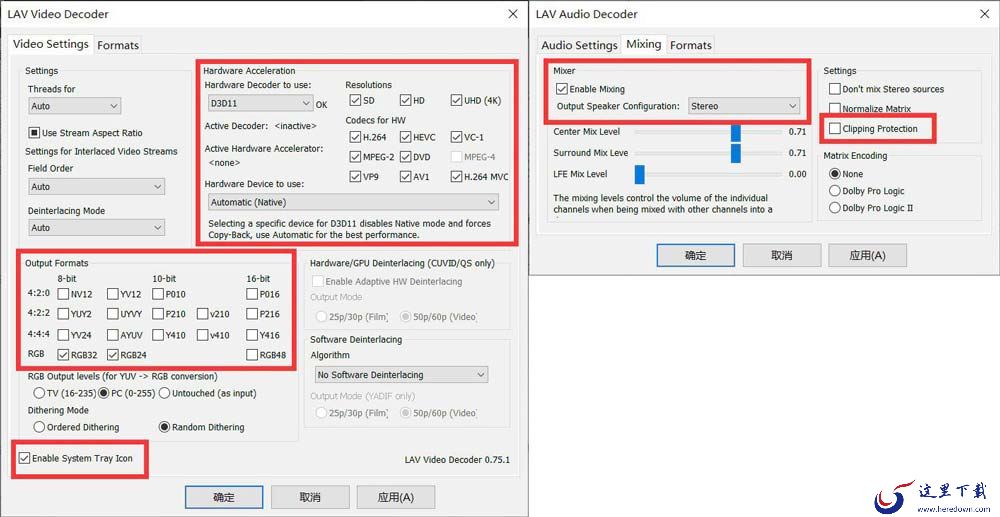Screen dimensions: 1000x517
Task: Toggle Use Stream Aspect Ratio checkbox
Action: [x=34, y=133]
